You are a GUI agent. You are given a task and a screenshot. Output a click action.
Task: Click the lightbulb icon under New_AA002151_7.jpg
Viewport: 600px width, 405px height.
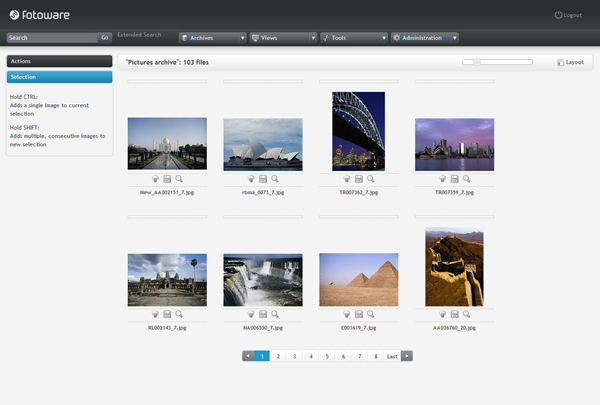[x=155, y=179]
